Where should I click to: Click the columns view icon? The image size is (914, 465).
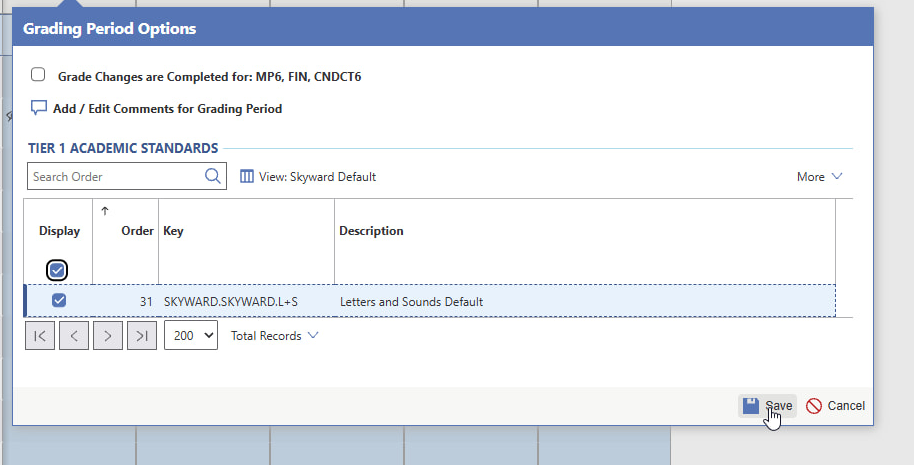pyautogui.click(x=247, y=176)
